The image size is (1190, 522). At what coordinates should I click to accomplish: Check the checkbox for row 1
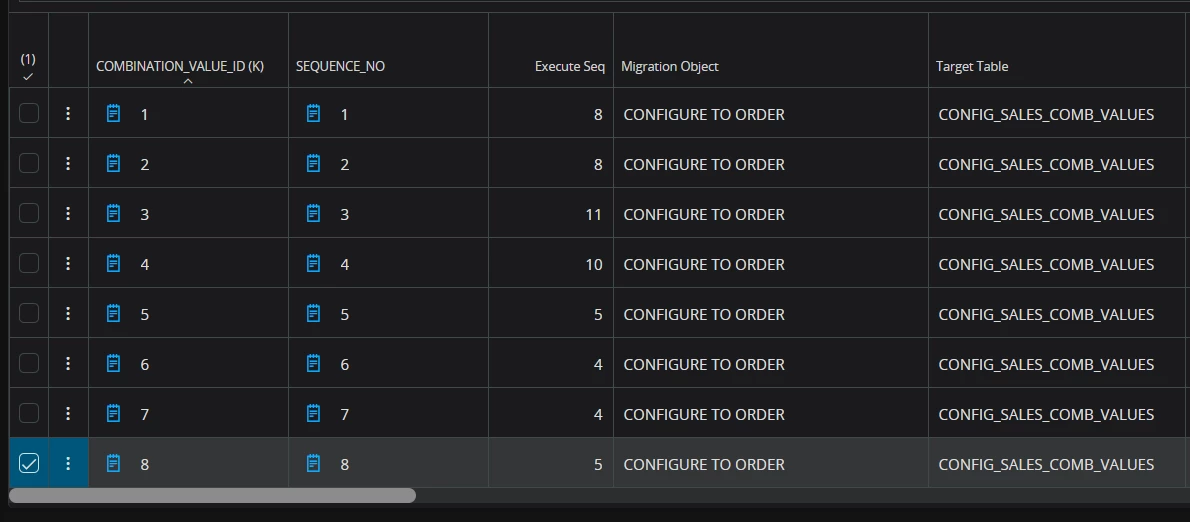[29, 114]
